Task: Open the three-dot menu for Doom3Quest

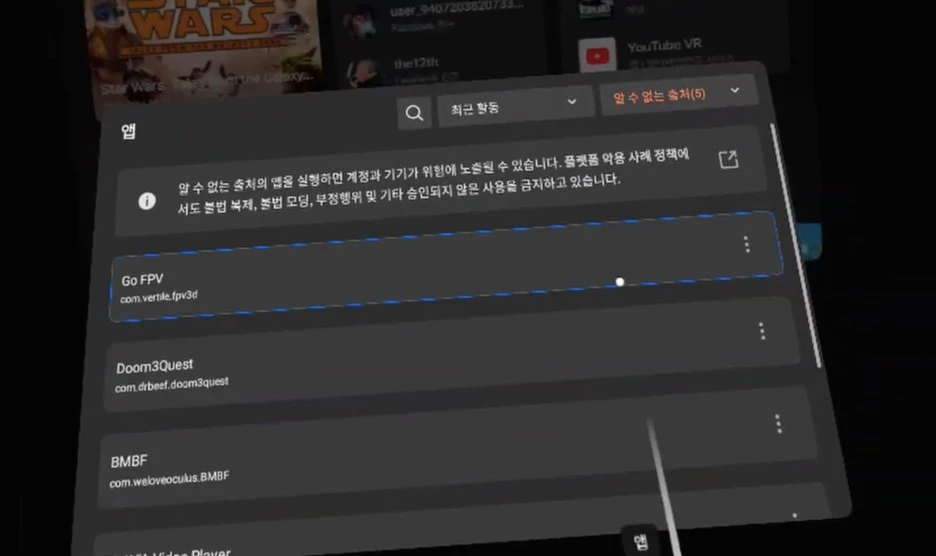Action: pos(762,331)
